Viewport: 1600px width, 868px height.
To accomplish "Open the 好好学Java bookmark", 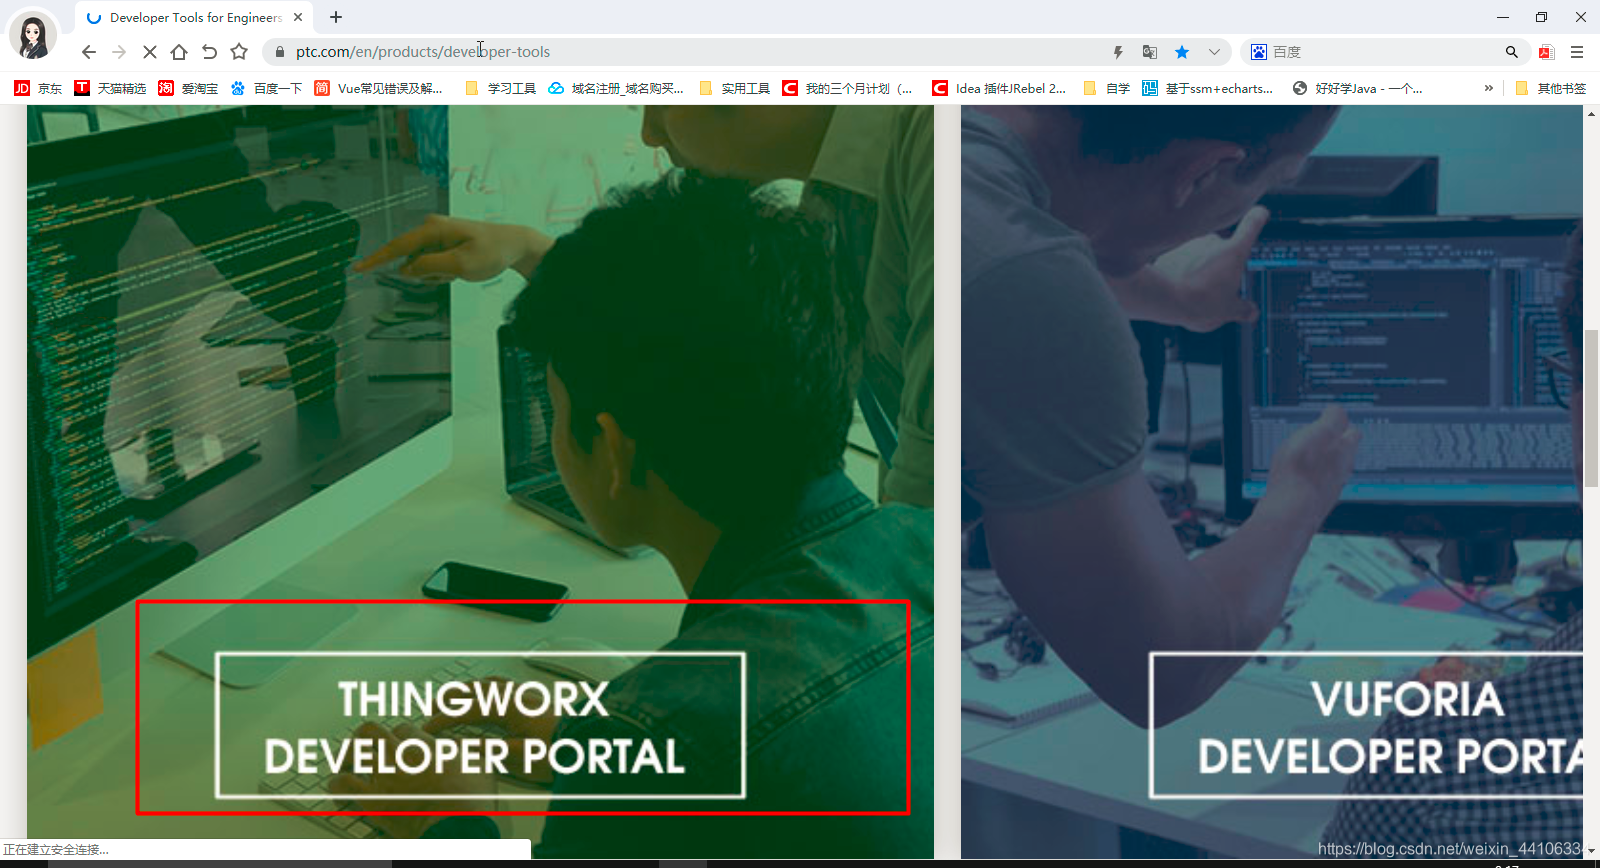I will pos(1357,88).
